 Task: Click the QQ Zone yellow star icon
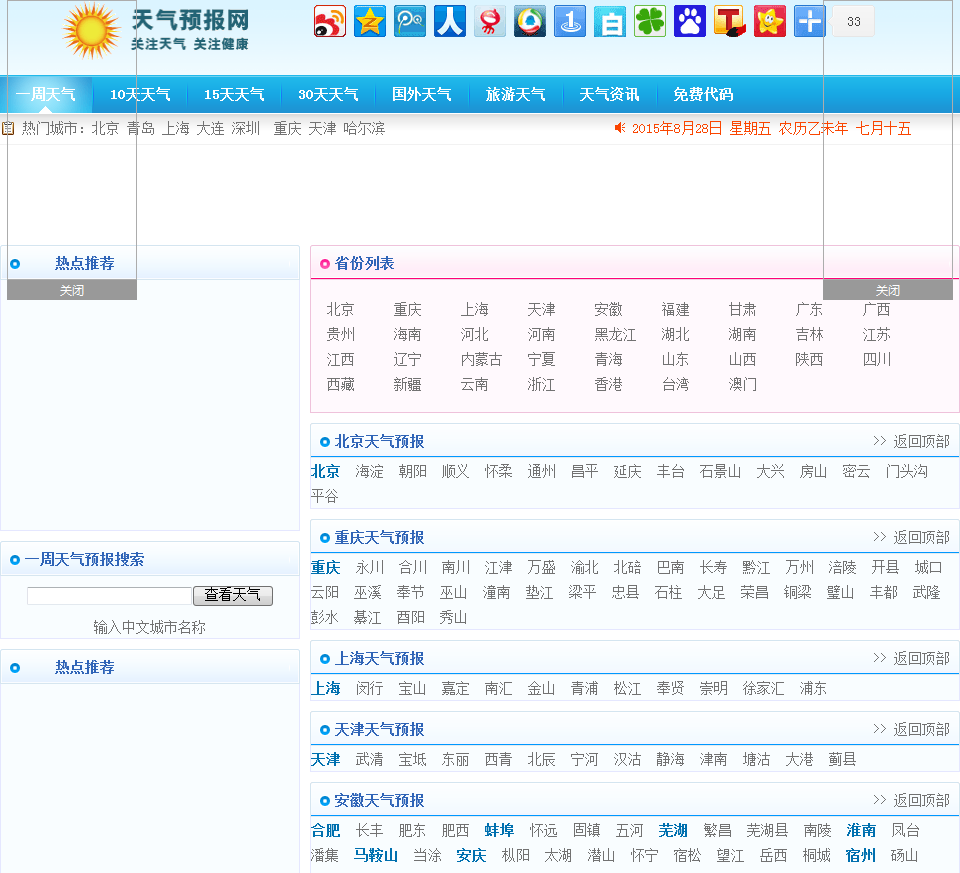point(370,21)
